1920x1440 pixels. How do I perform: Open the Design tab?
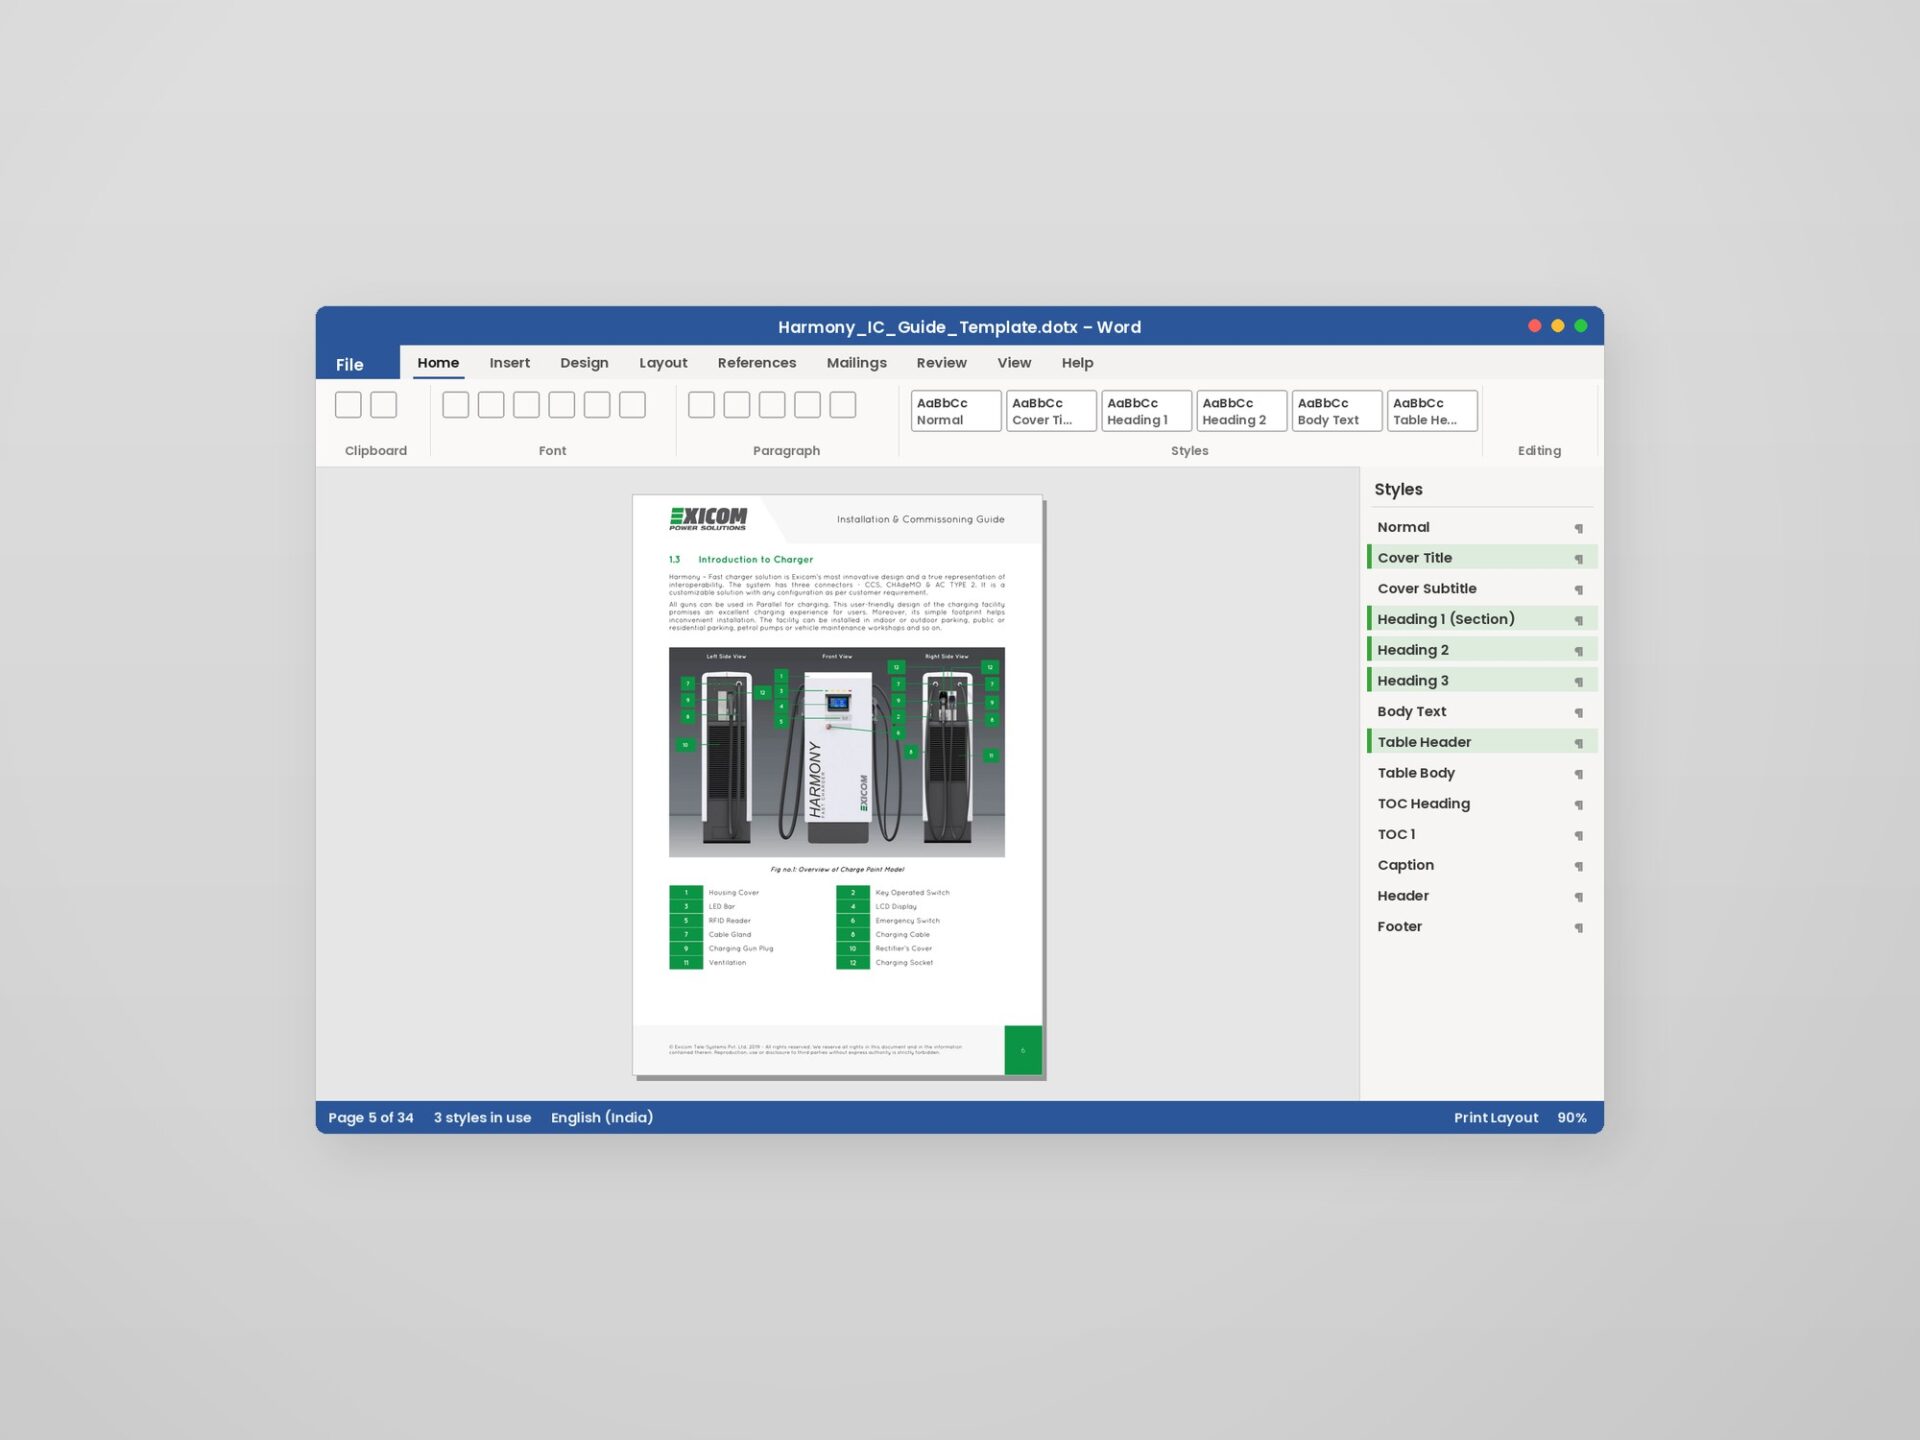[584, 363]
